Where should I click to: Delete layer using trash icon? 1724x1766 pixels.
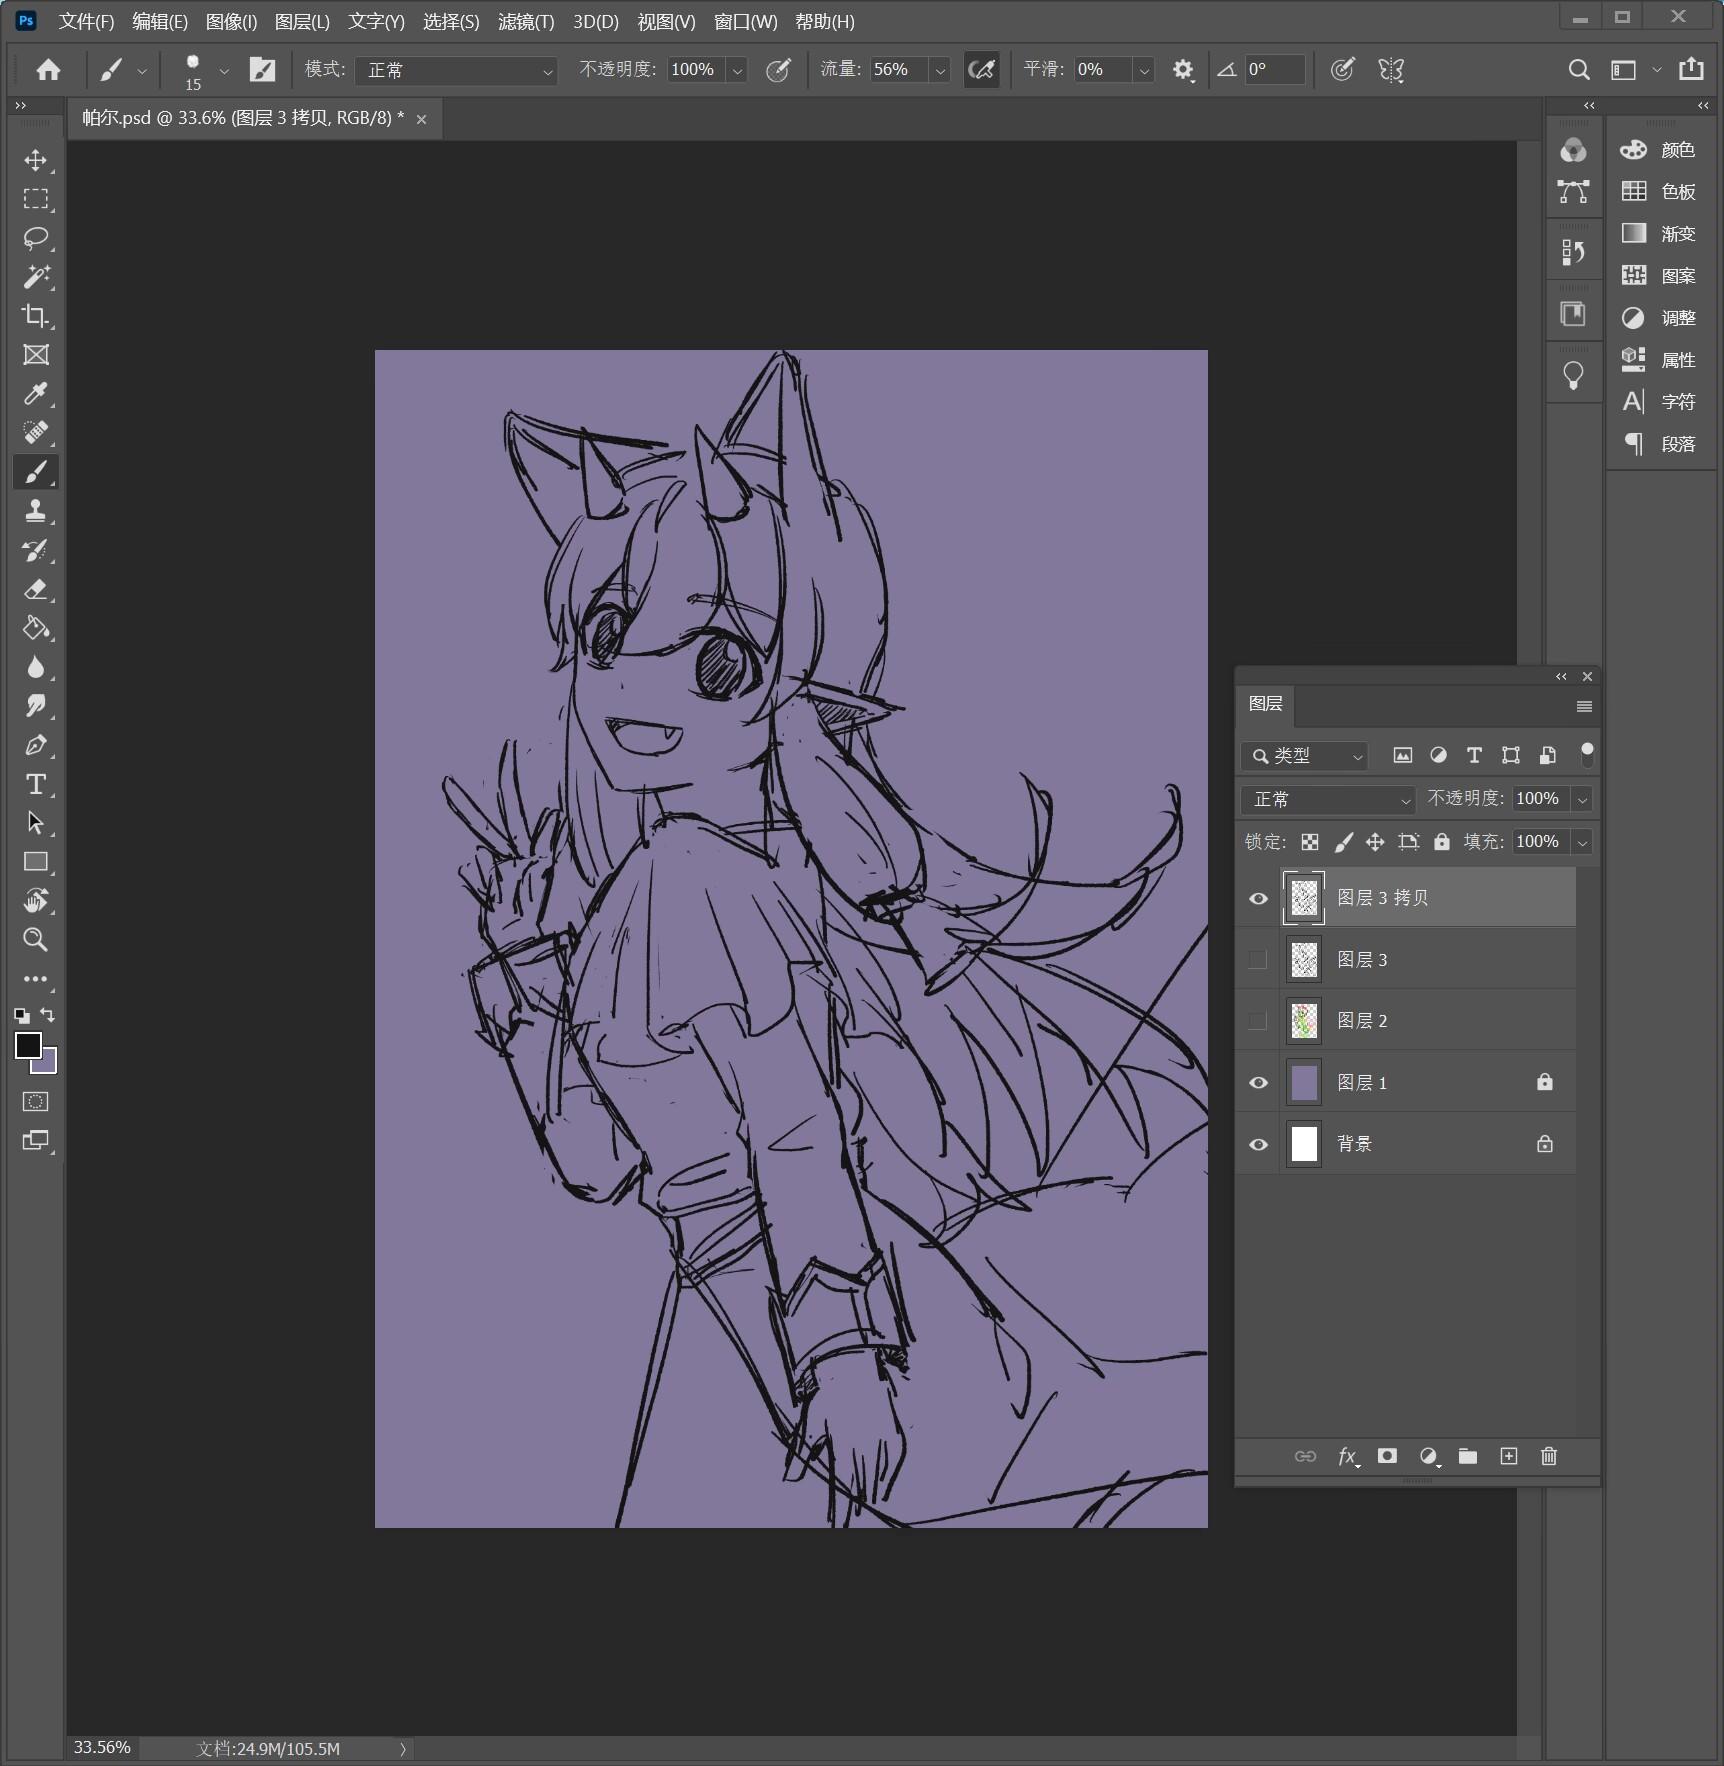[x=1549, y=1456]
